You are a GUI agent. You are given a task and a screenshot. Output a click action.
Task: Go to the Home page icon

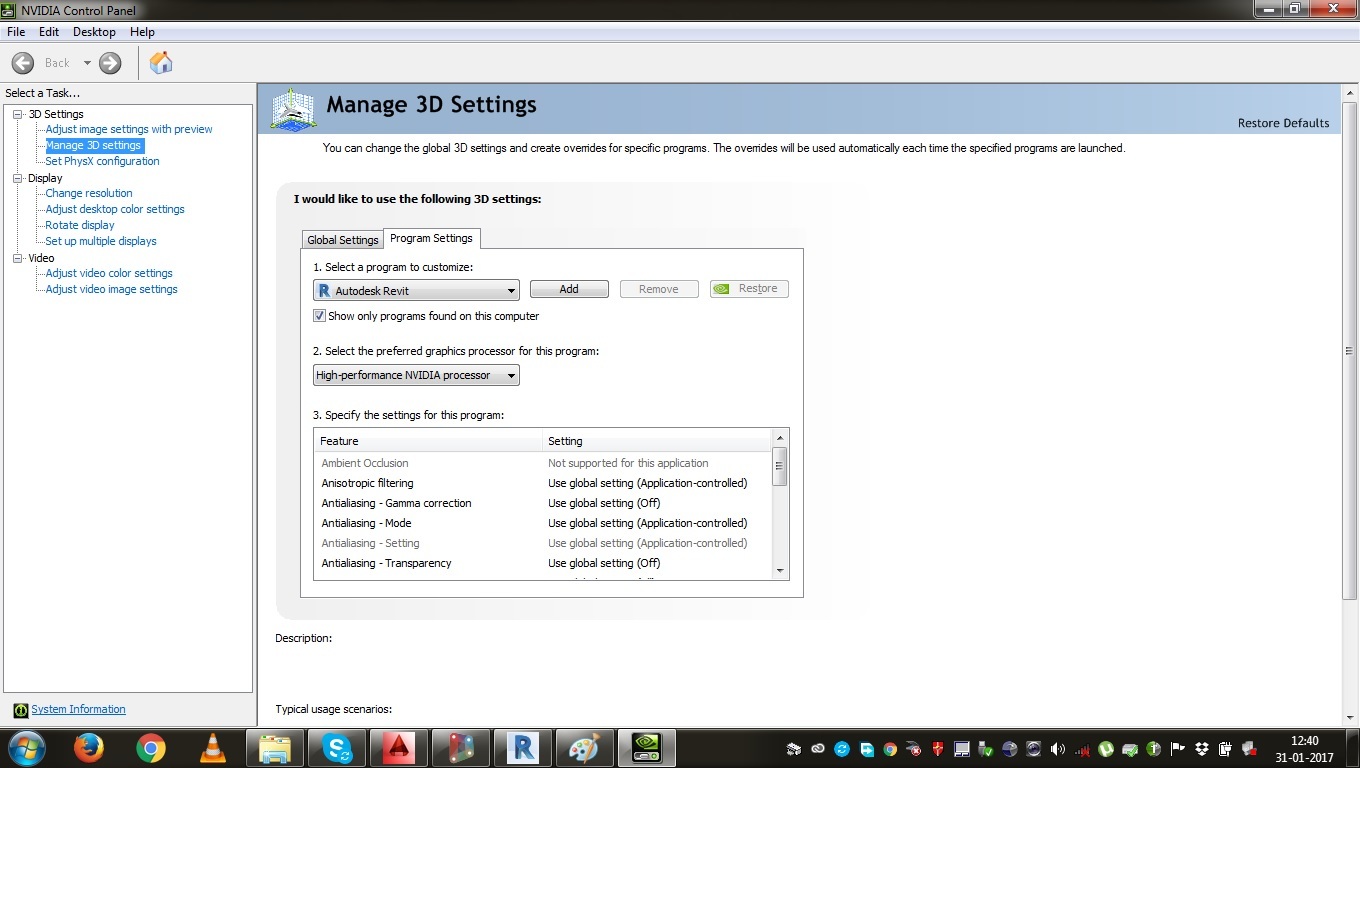161,63
